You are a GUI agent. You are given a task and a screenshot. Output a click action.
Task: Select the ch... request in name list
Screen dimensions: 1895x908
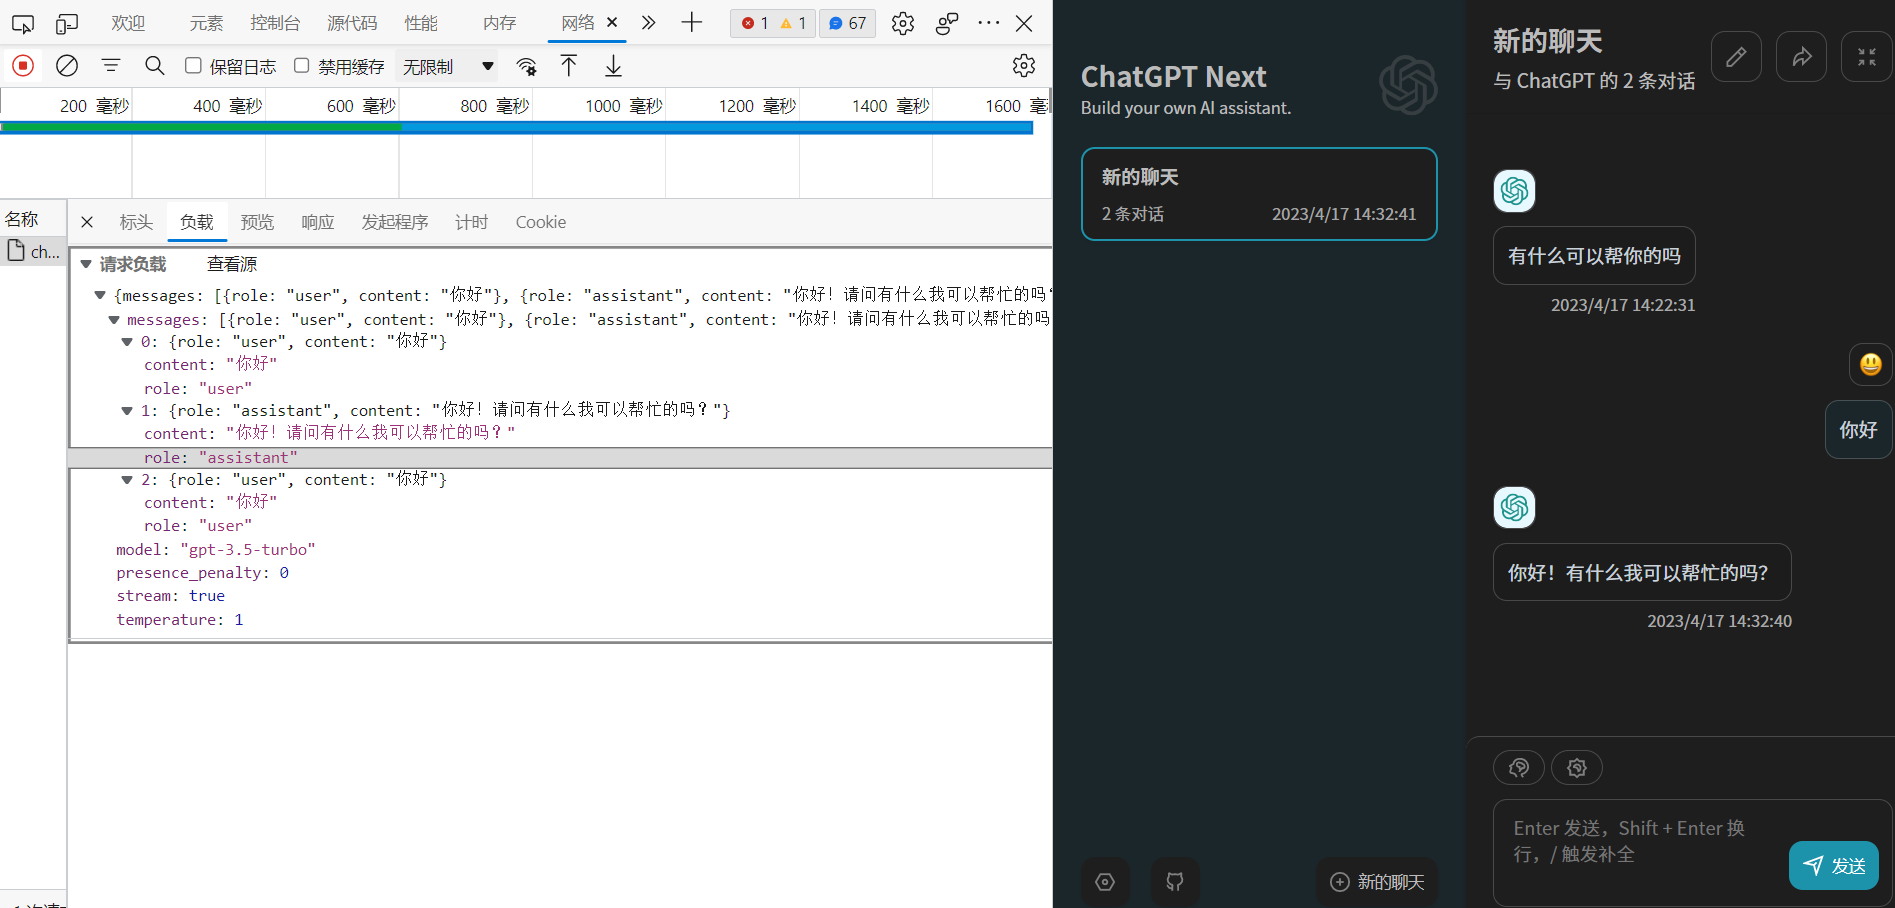(x=34, y=251)
